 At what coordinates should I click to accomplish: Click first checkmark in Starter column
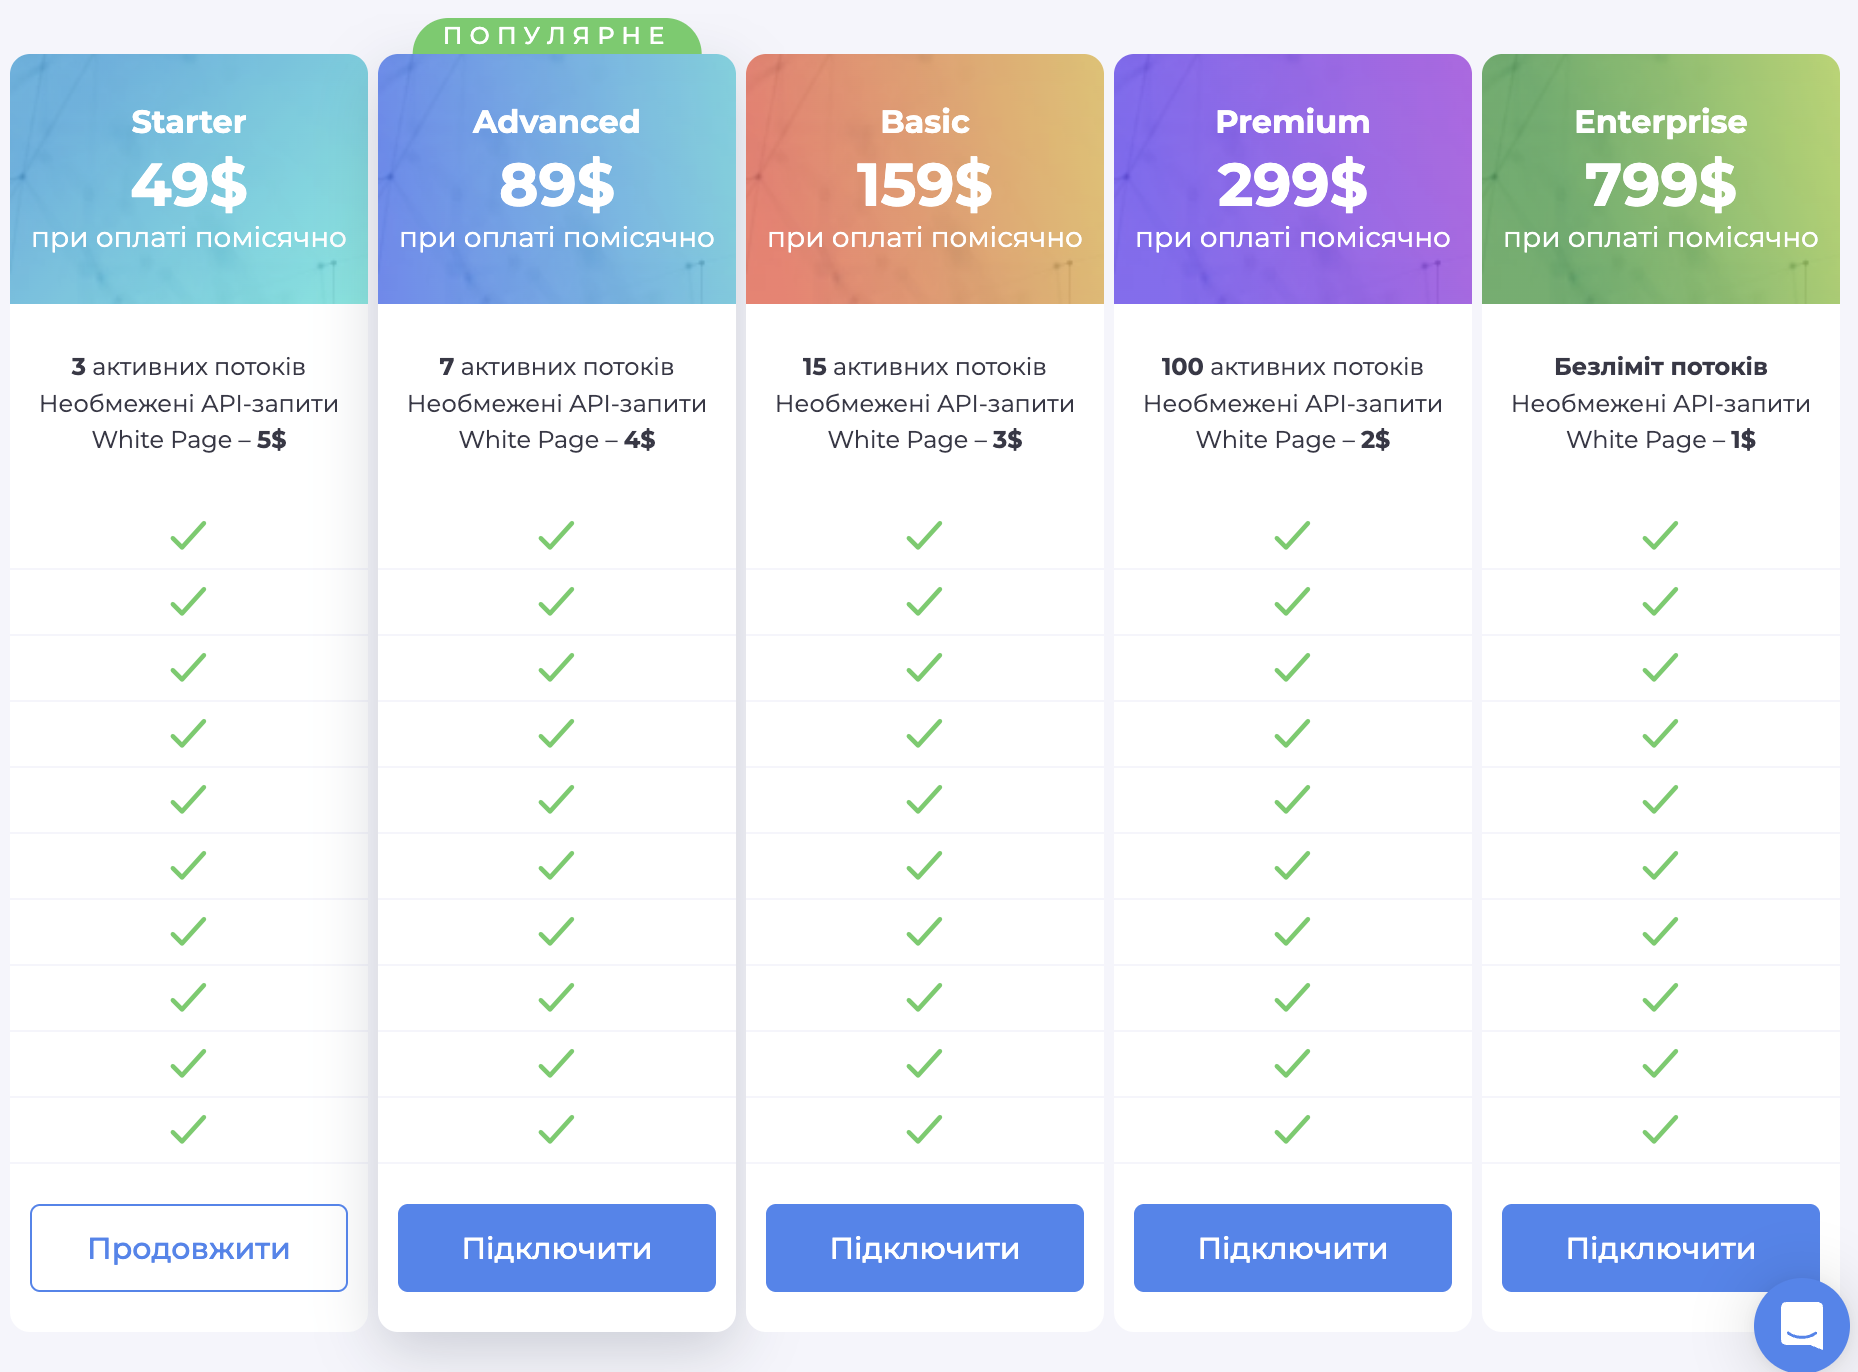(188, 536)
